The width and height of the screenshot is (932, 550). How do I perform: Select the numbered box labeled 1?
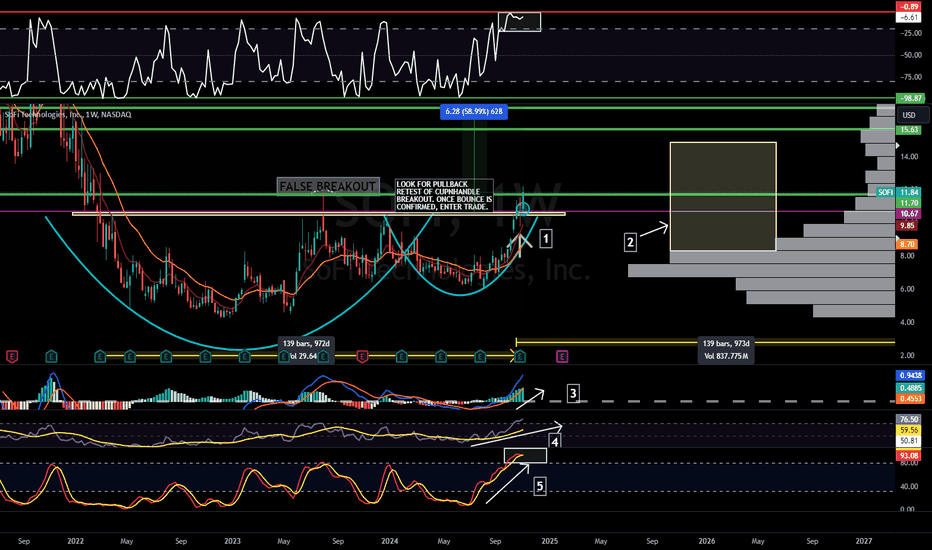pyautogui.click(x=546, y=238)
